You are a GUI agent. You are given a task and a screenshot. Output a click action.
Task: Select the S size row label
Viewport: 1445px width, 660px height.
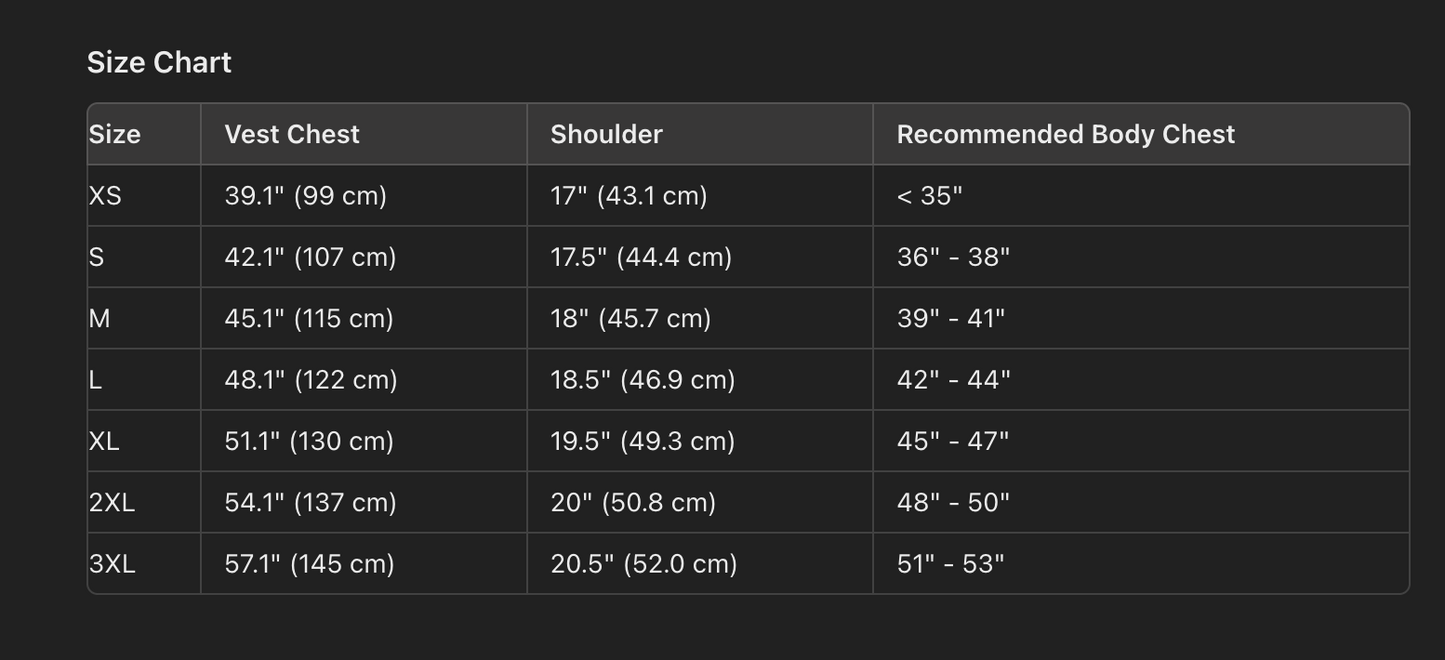click(97, 257)
